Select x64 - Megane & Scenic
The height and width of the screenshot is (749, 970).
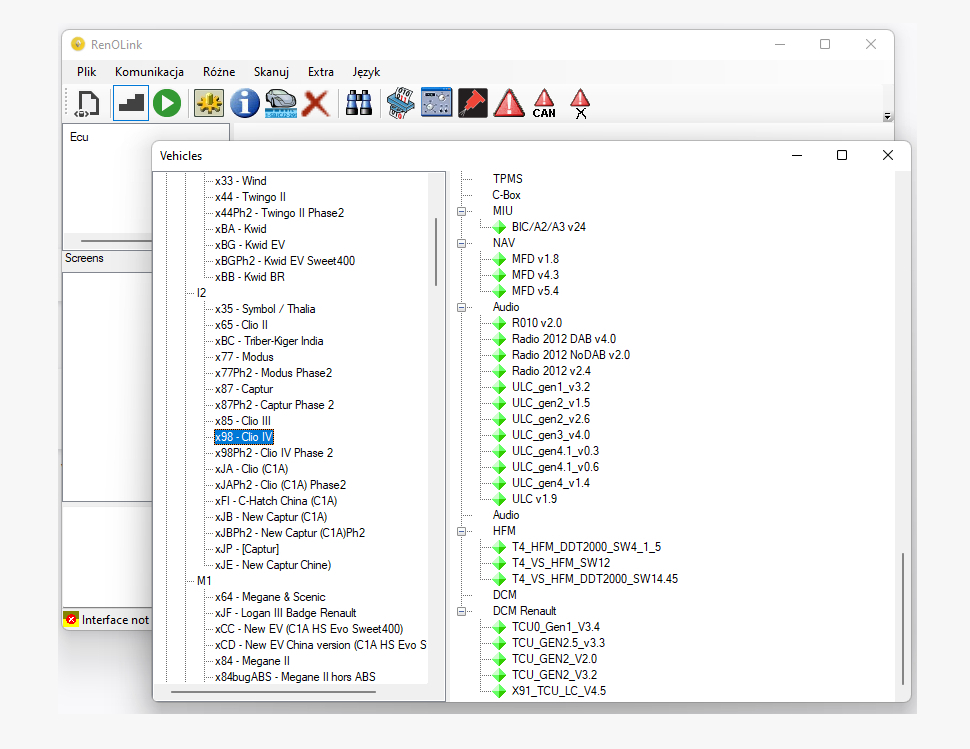tap(270, 597)
